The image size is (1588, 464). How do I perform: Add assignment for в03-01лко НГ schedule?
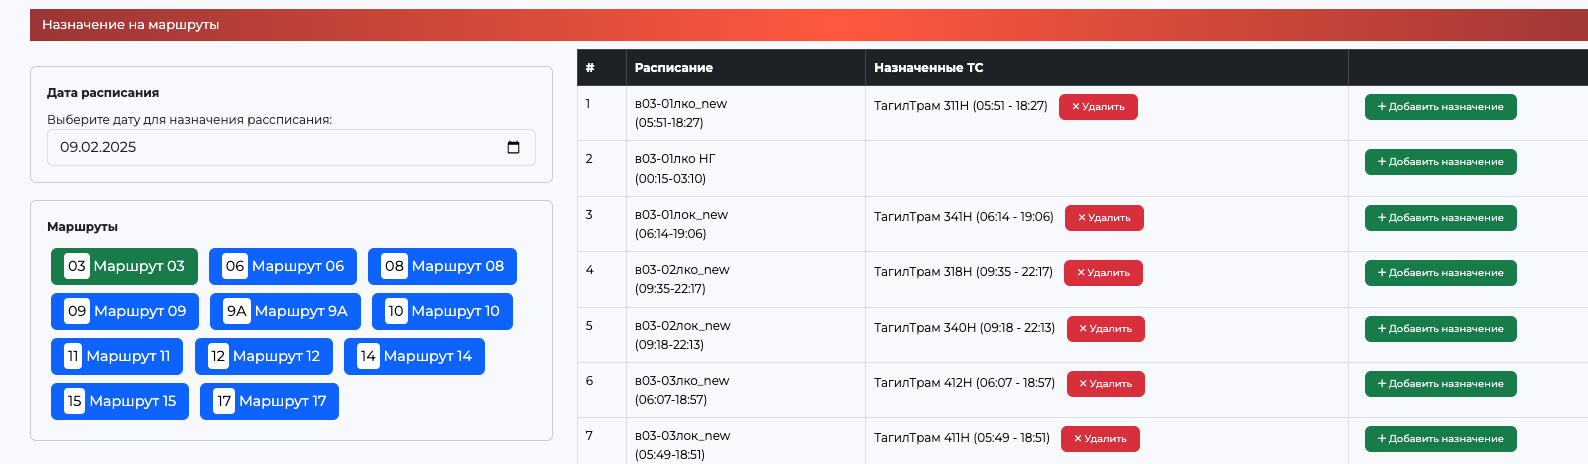(x=1440, y=162)
